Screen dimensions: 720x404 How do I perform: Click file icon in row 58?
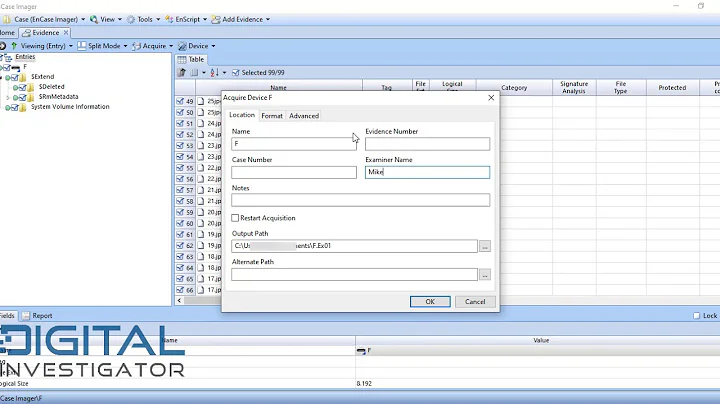click(x=201, y=201)
